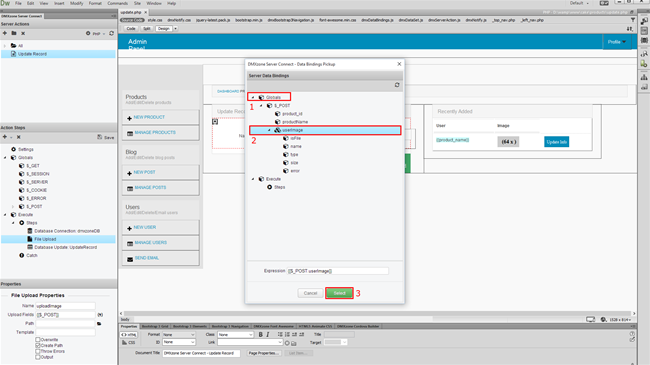This screenshot has height=365, width=650.
Task: Delete the selected server action
Action: click(x=23, y=33)
